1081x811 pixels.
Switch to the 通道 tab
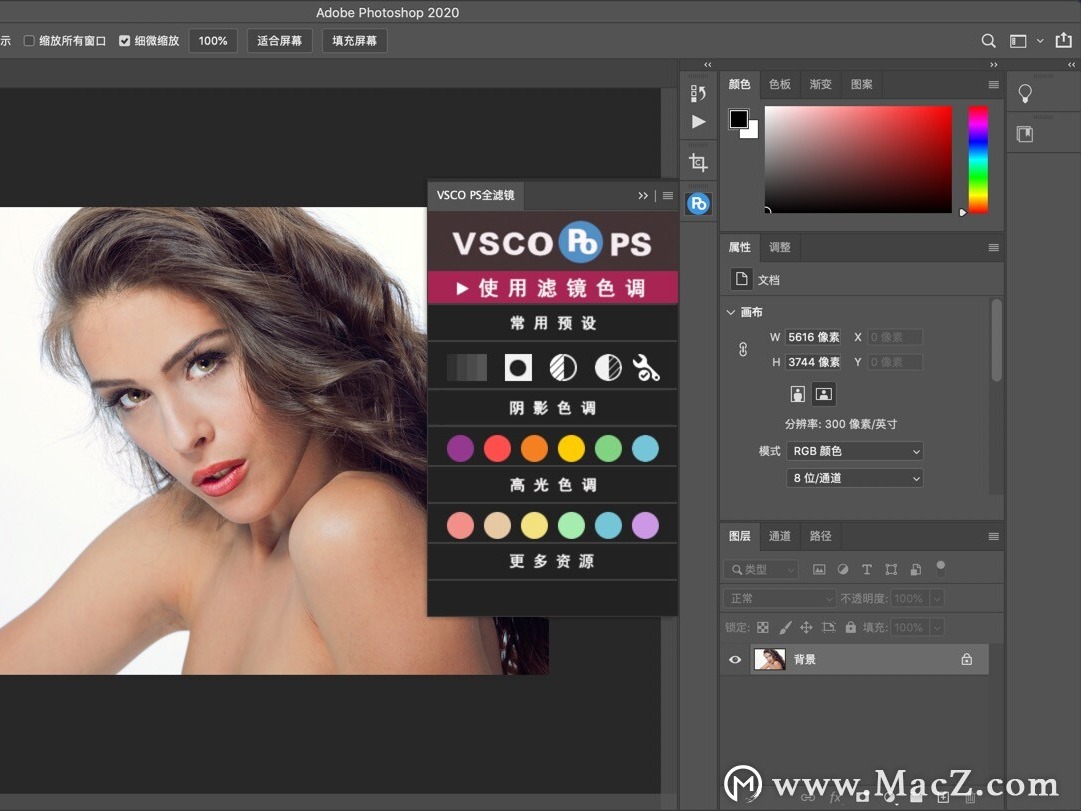[x=780, y=536]
